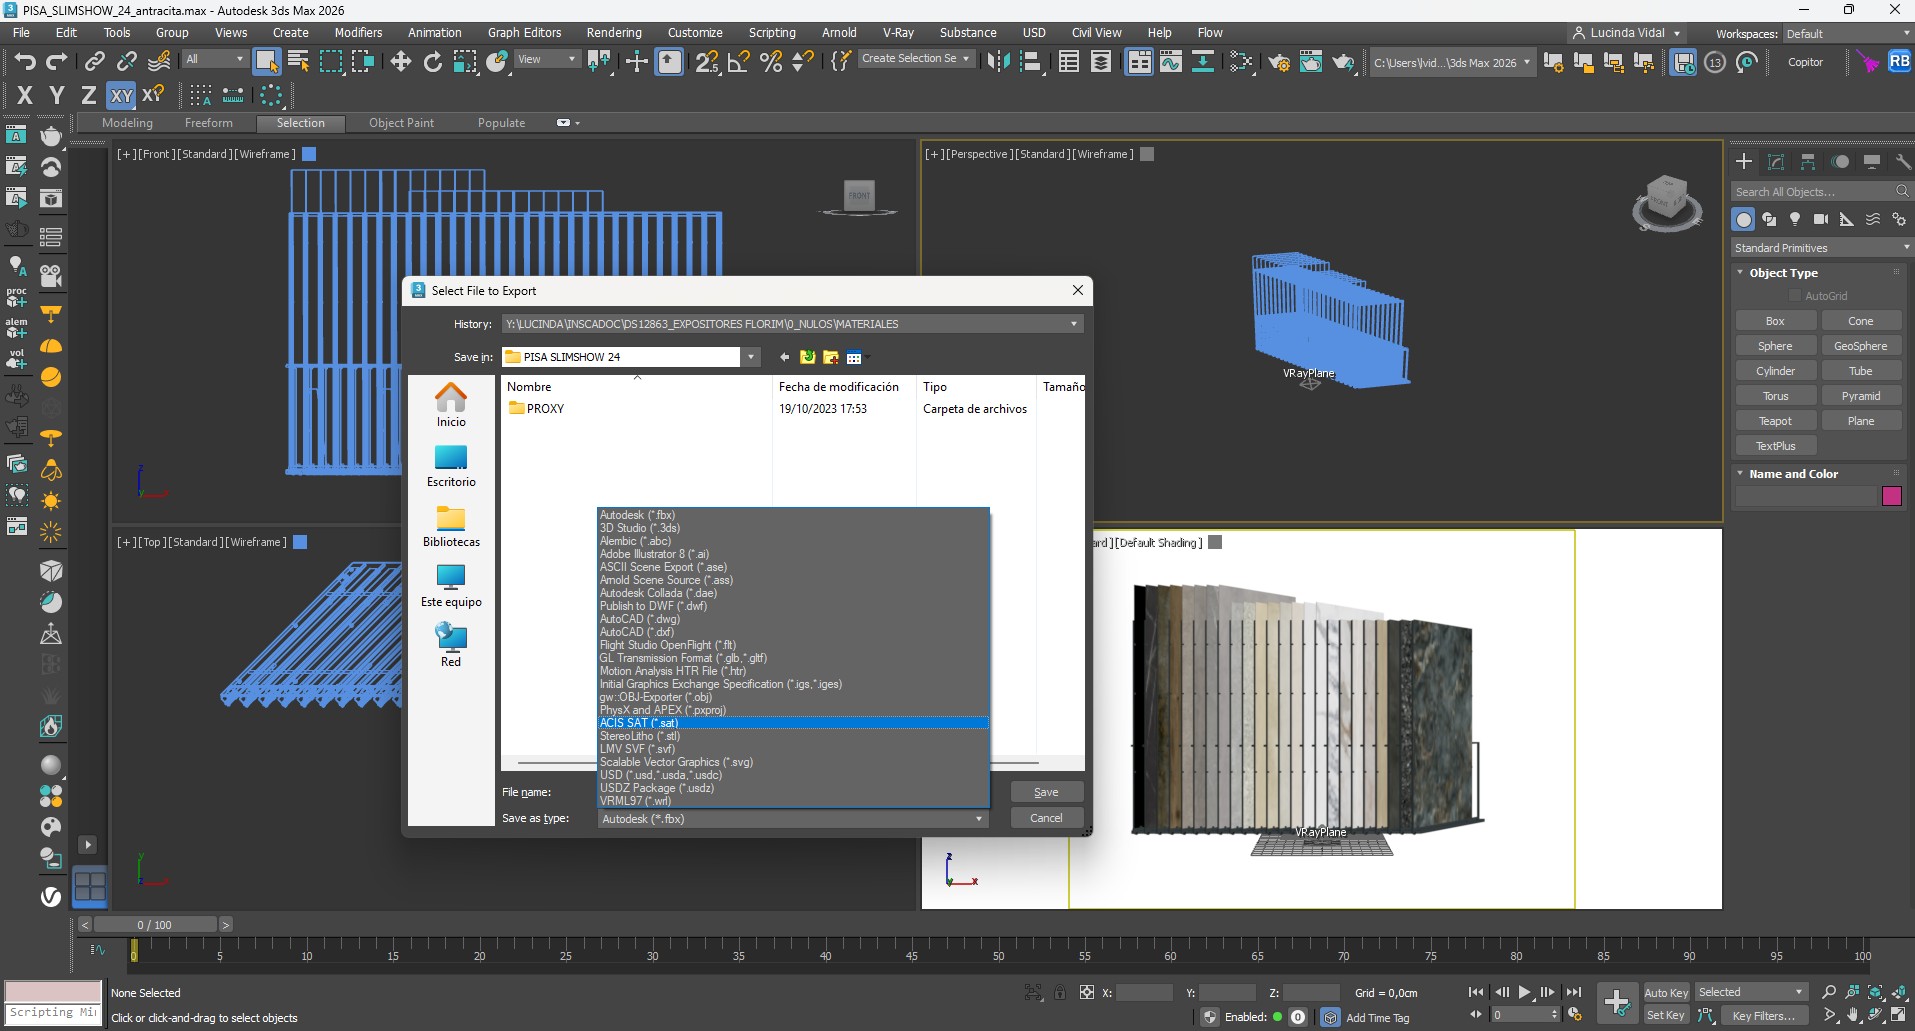Open Inicio location in export dialog
The height and width of the screenshot is (1031, 1915).
[451, 405]
